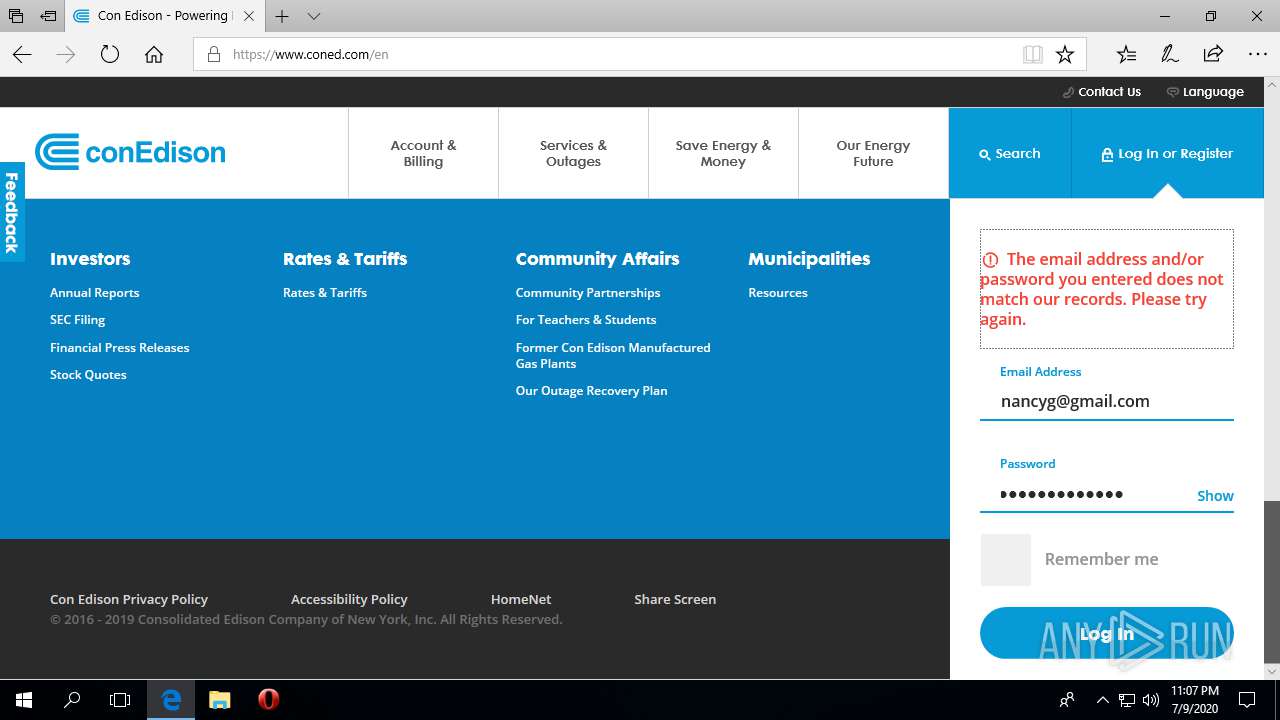
Task: Open Our Energy Future menu
Action: pos(873,153)
